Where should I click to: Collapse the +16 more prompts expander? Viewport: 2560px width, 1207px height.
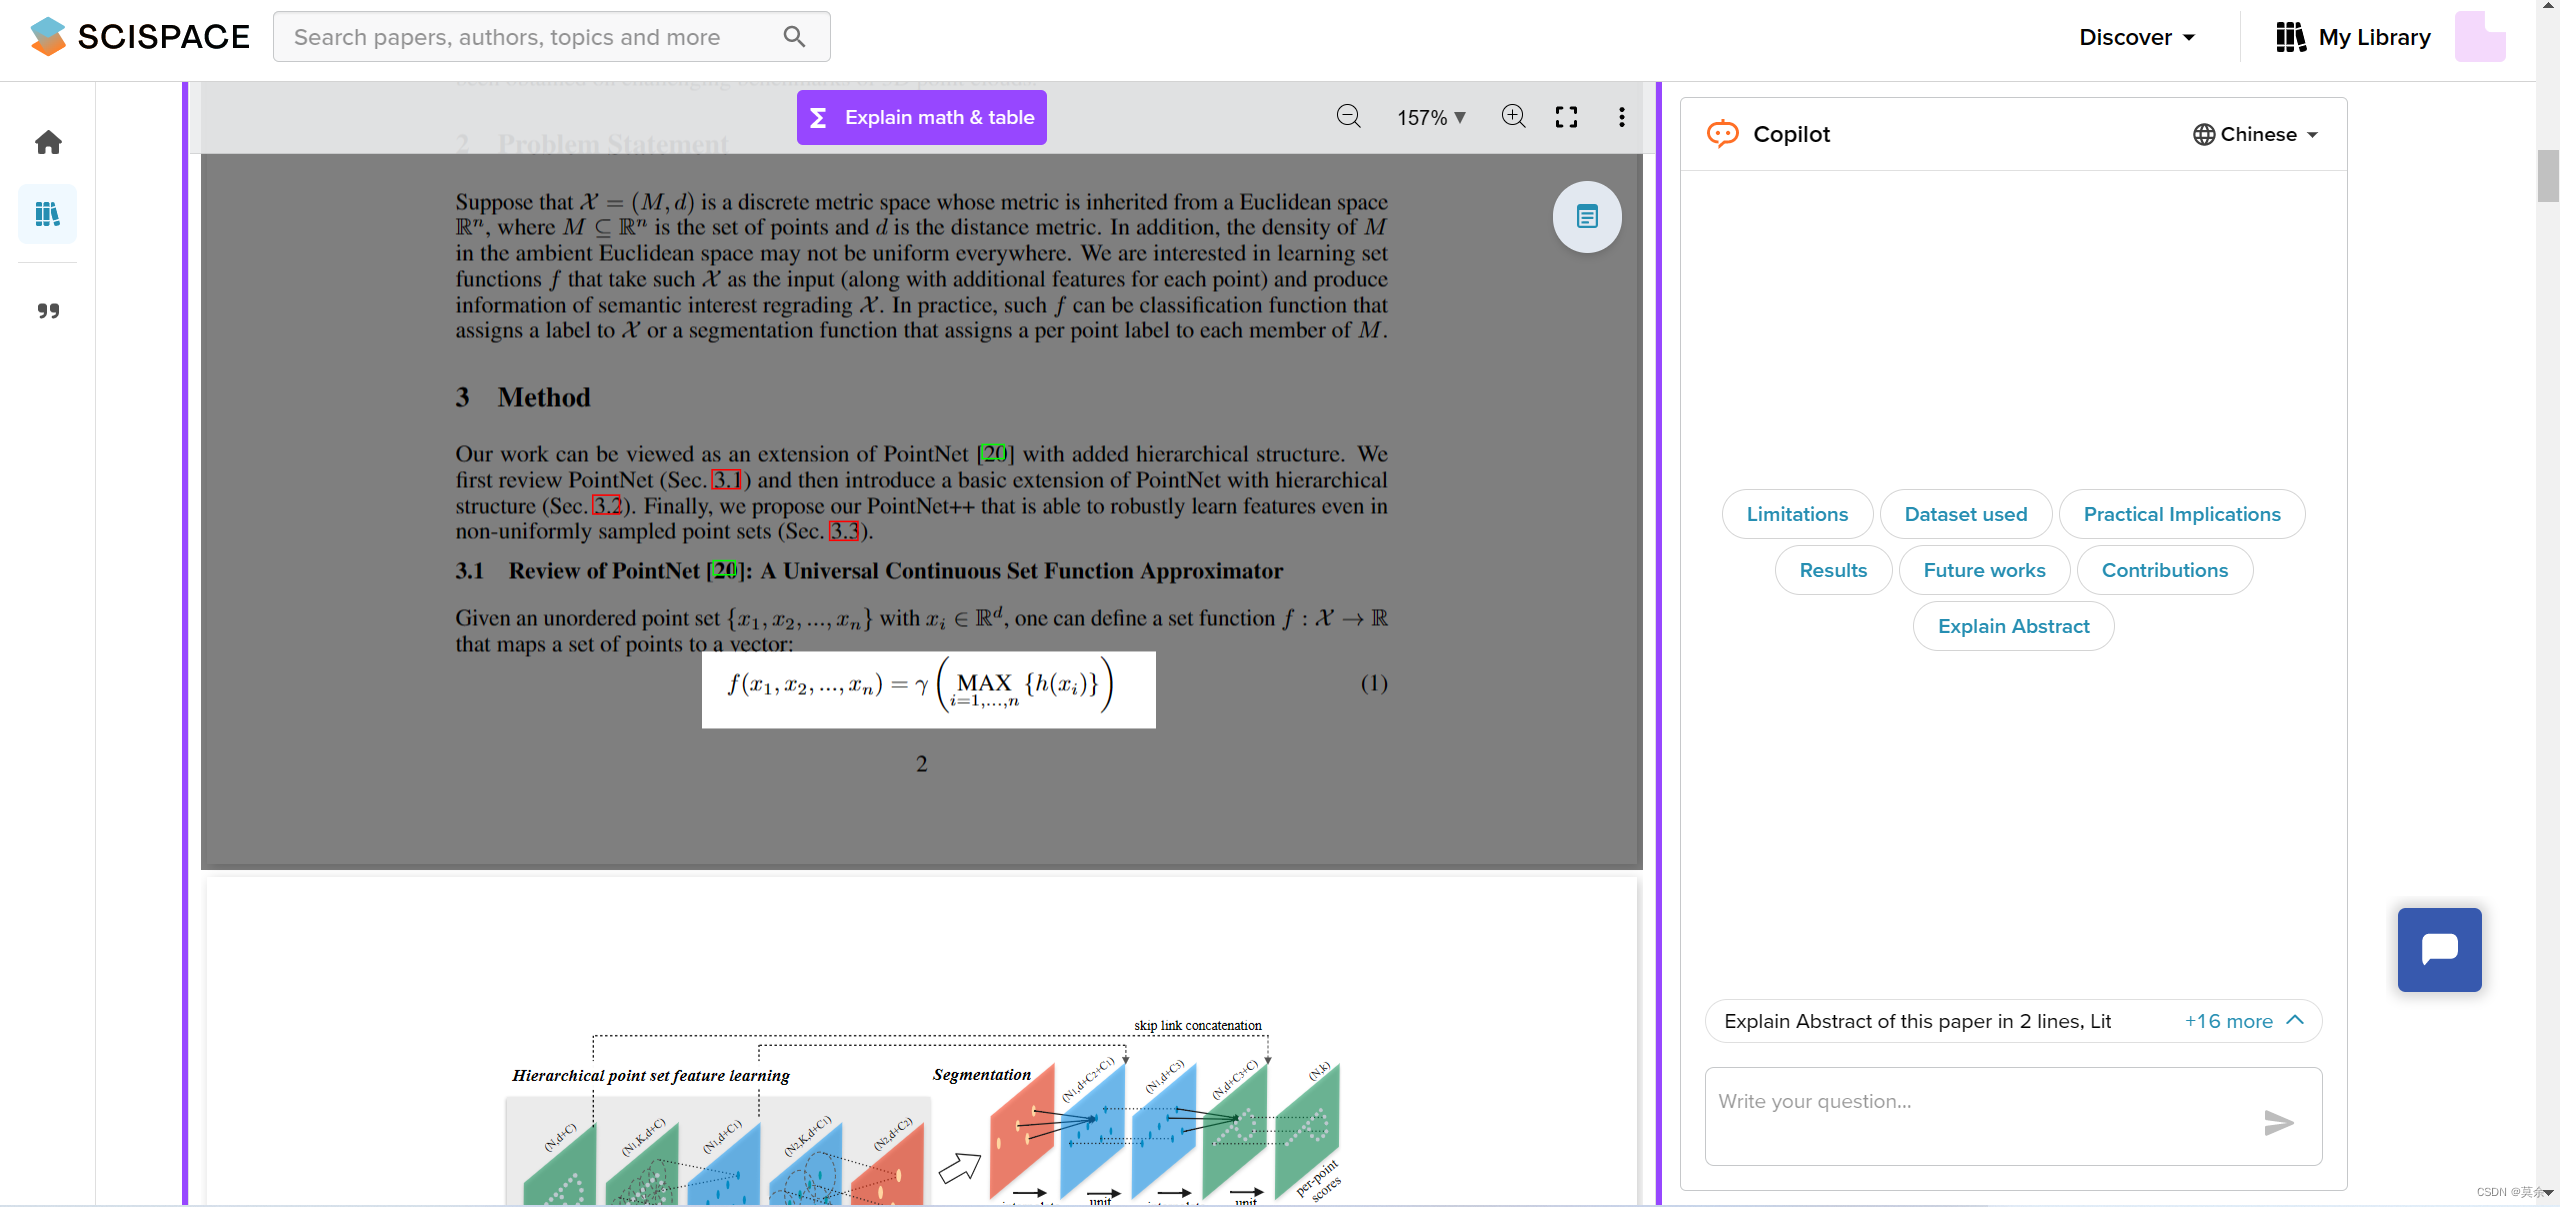(x=2244, y=1021)
